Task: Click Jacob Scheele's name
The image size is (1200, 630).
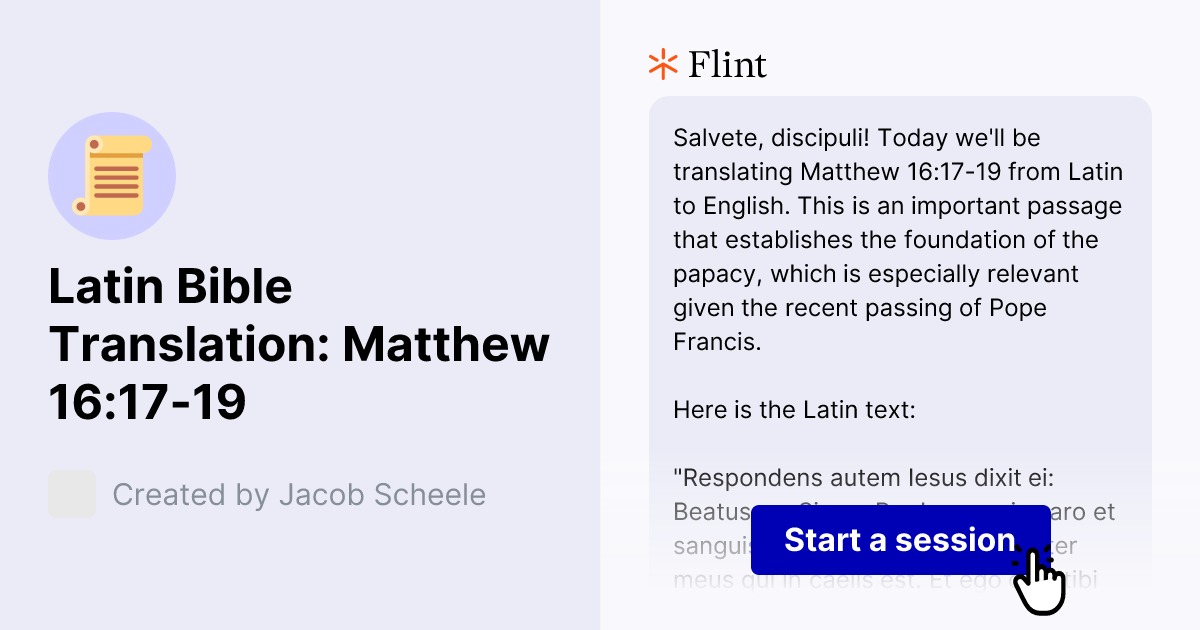Action: point(387,493)
